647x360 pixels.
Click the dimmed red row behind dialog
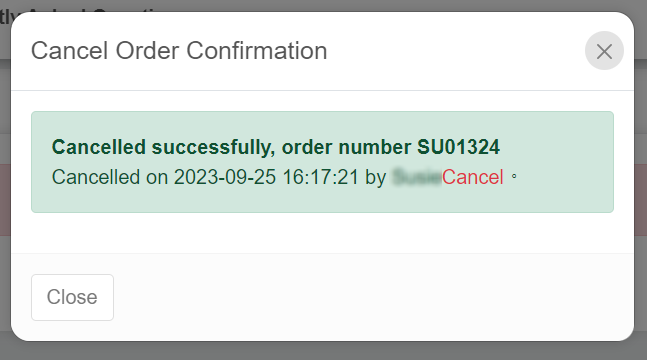pos(5,200)
